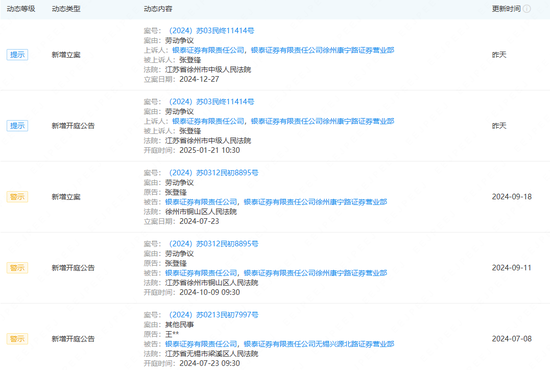Click 劳动争议 cause in 2025-01-21 hearing row
This screenshot has height=370, width=550.
click(180, 112)
